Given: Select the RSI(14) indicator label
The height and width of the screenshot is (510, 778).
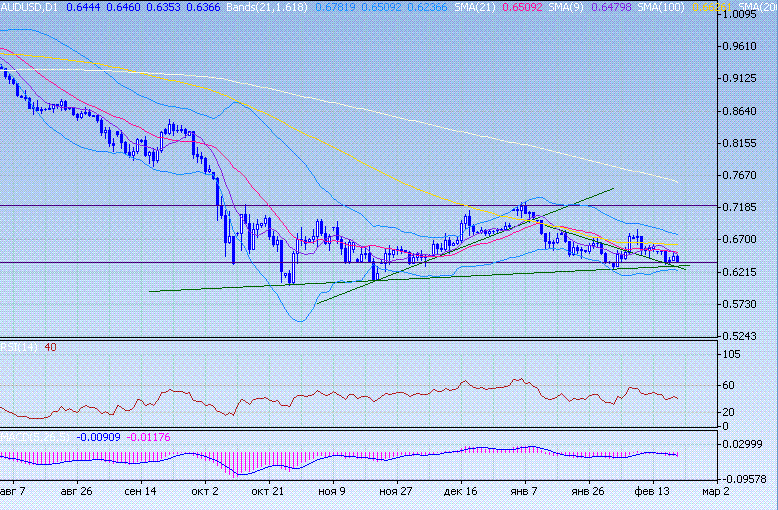Looking at the screenshot, I should point(14,347).
